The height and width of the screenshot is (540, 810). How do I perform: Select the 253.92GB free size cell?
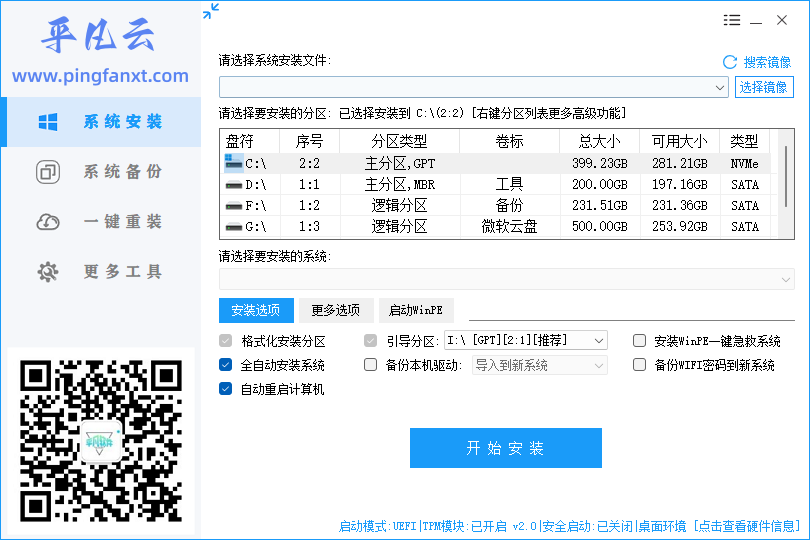[679, 227]
